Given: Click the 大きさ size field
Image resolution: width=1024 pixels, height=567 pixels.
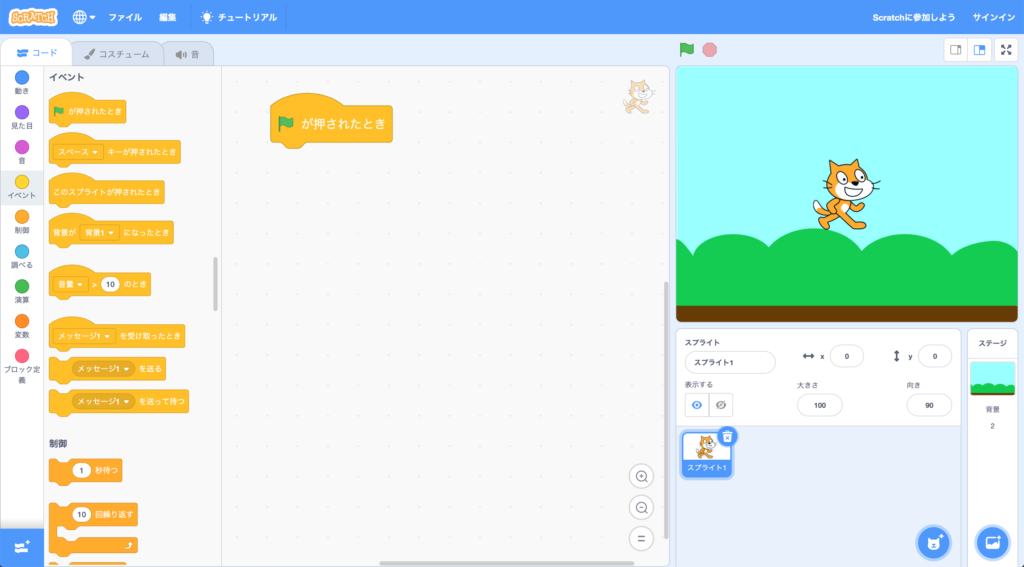Looking at the screenshot, I should click(820, 405).
